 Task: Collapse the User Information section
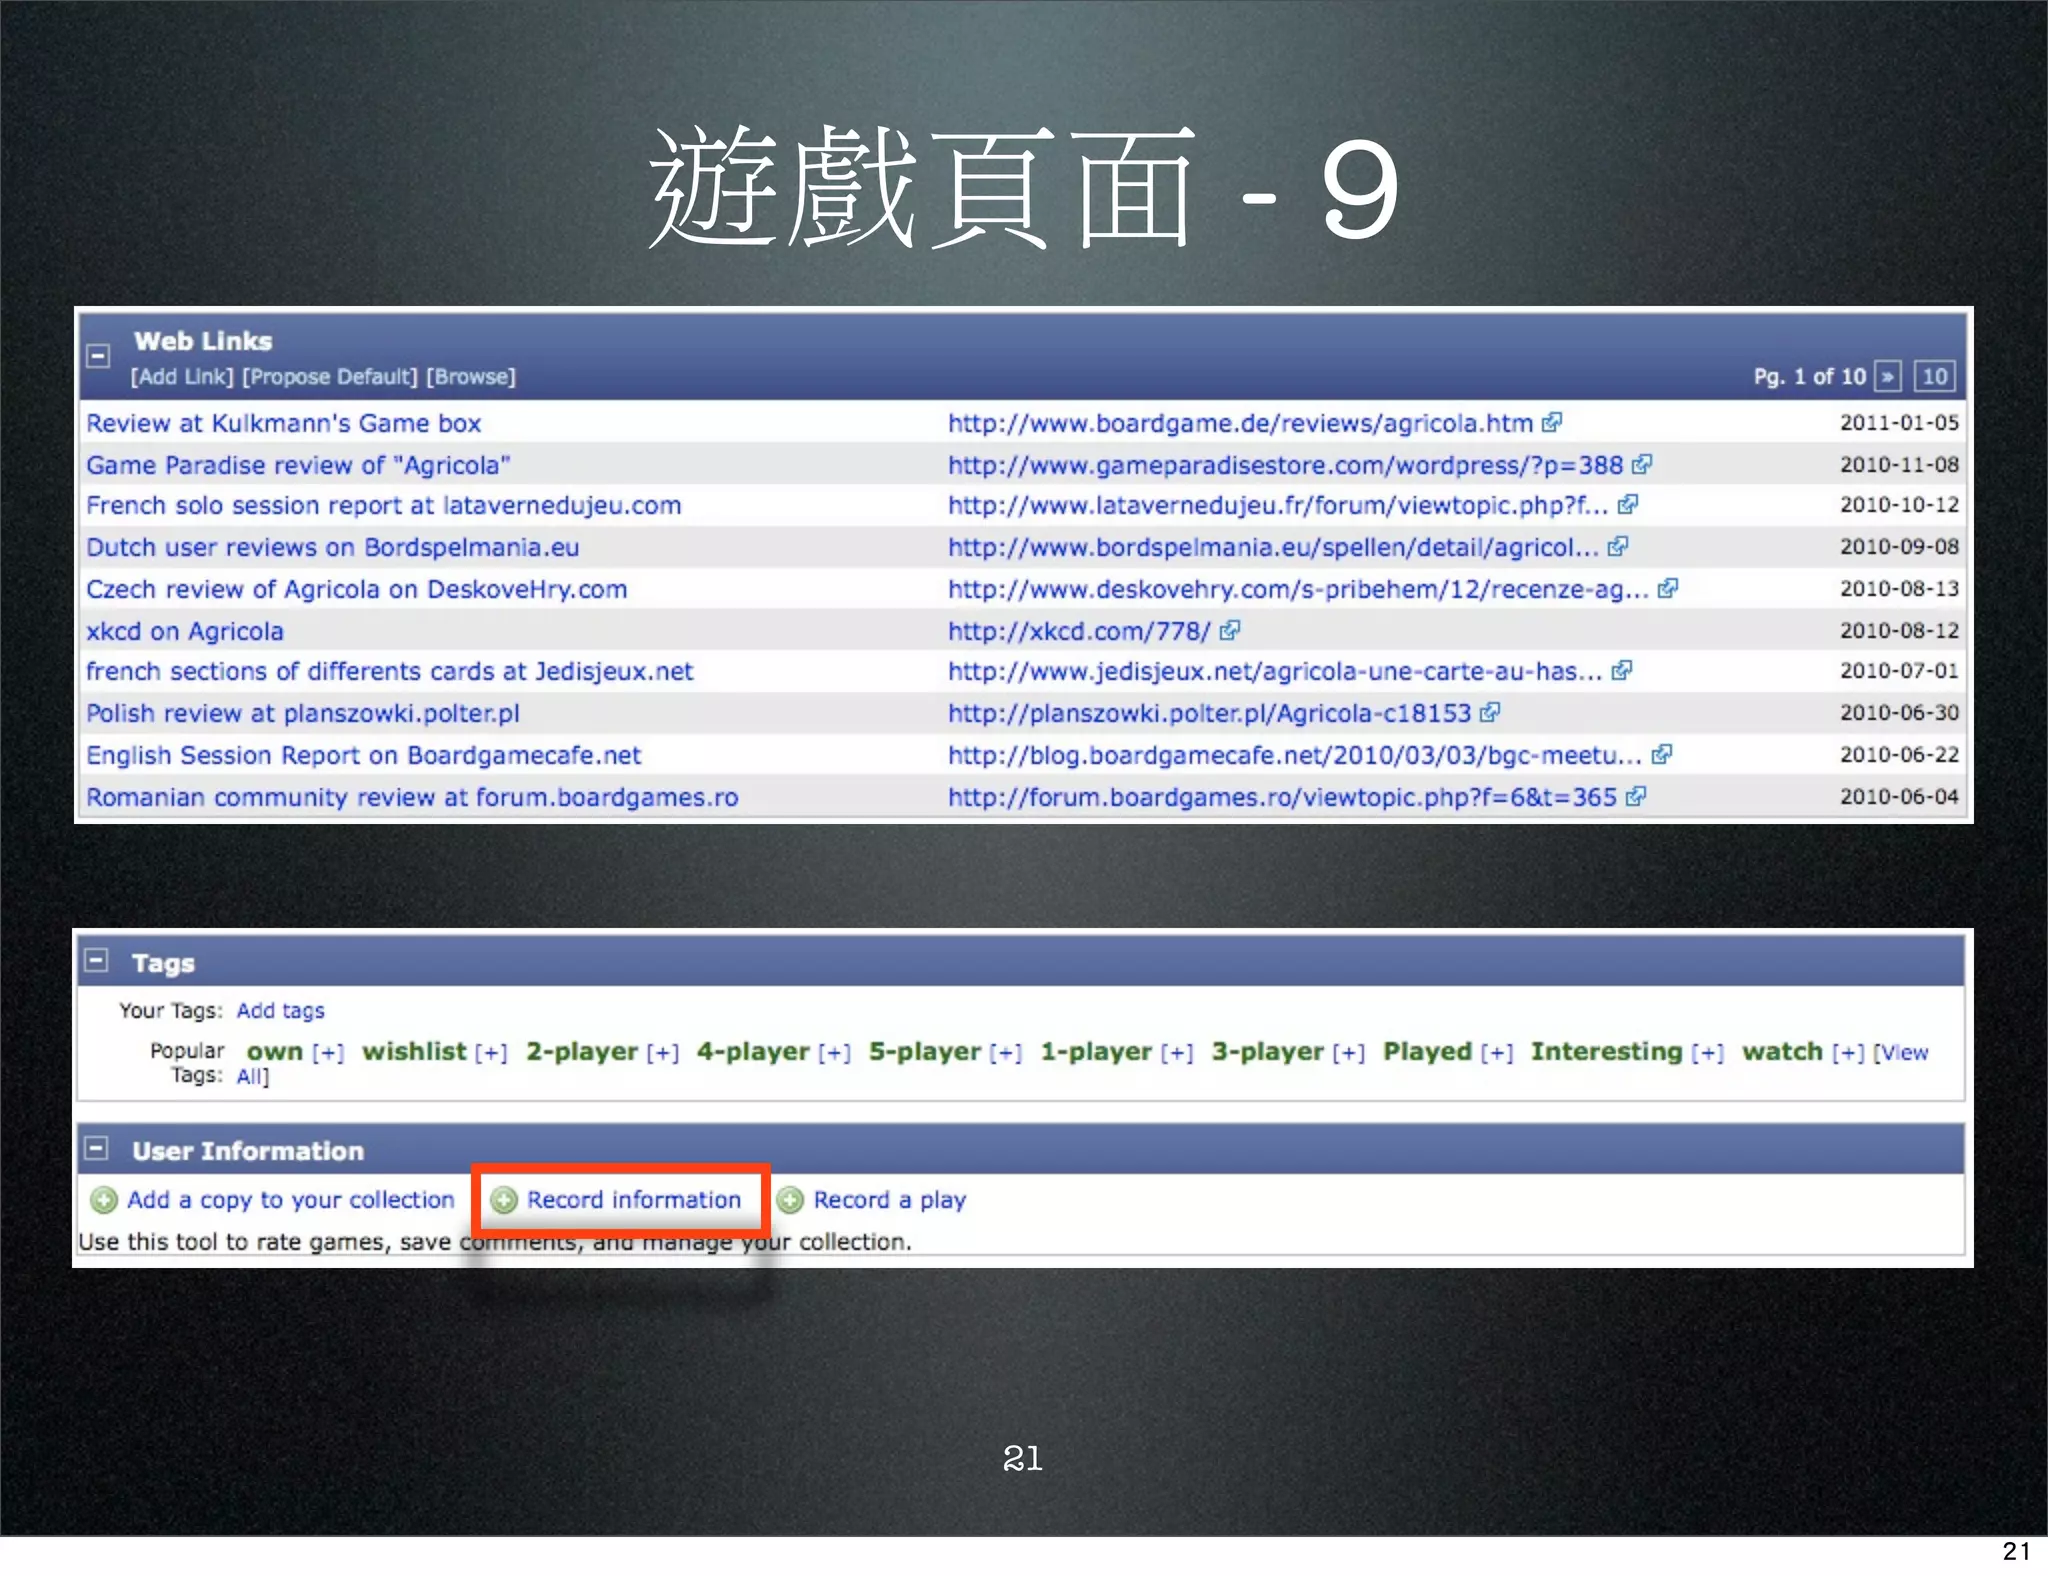pos(96,1149)
